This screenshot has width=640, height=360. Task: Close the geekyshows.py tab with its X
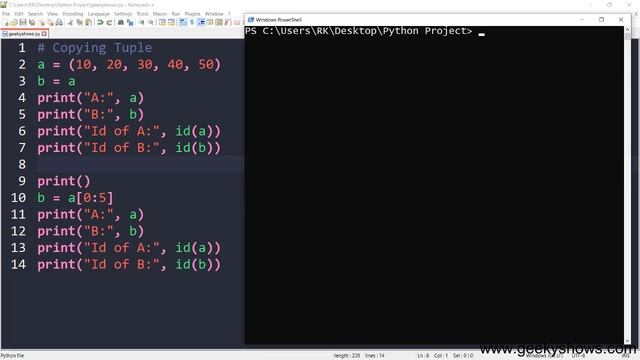tap(44, 34)
